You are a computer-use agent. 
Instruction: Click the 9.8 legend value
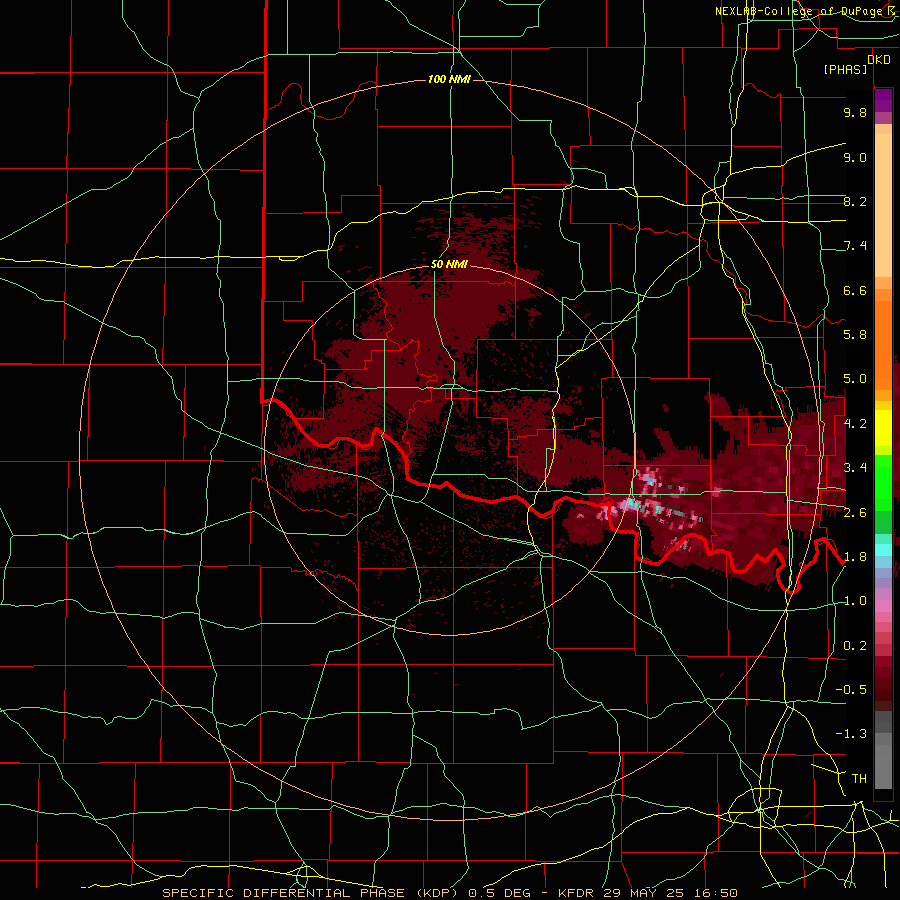[x=855, y=113]
